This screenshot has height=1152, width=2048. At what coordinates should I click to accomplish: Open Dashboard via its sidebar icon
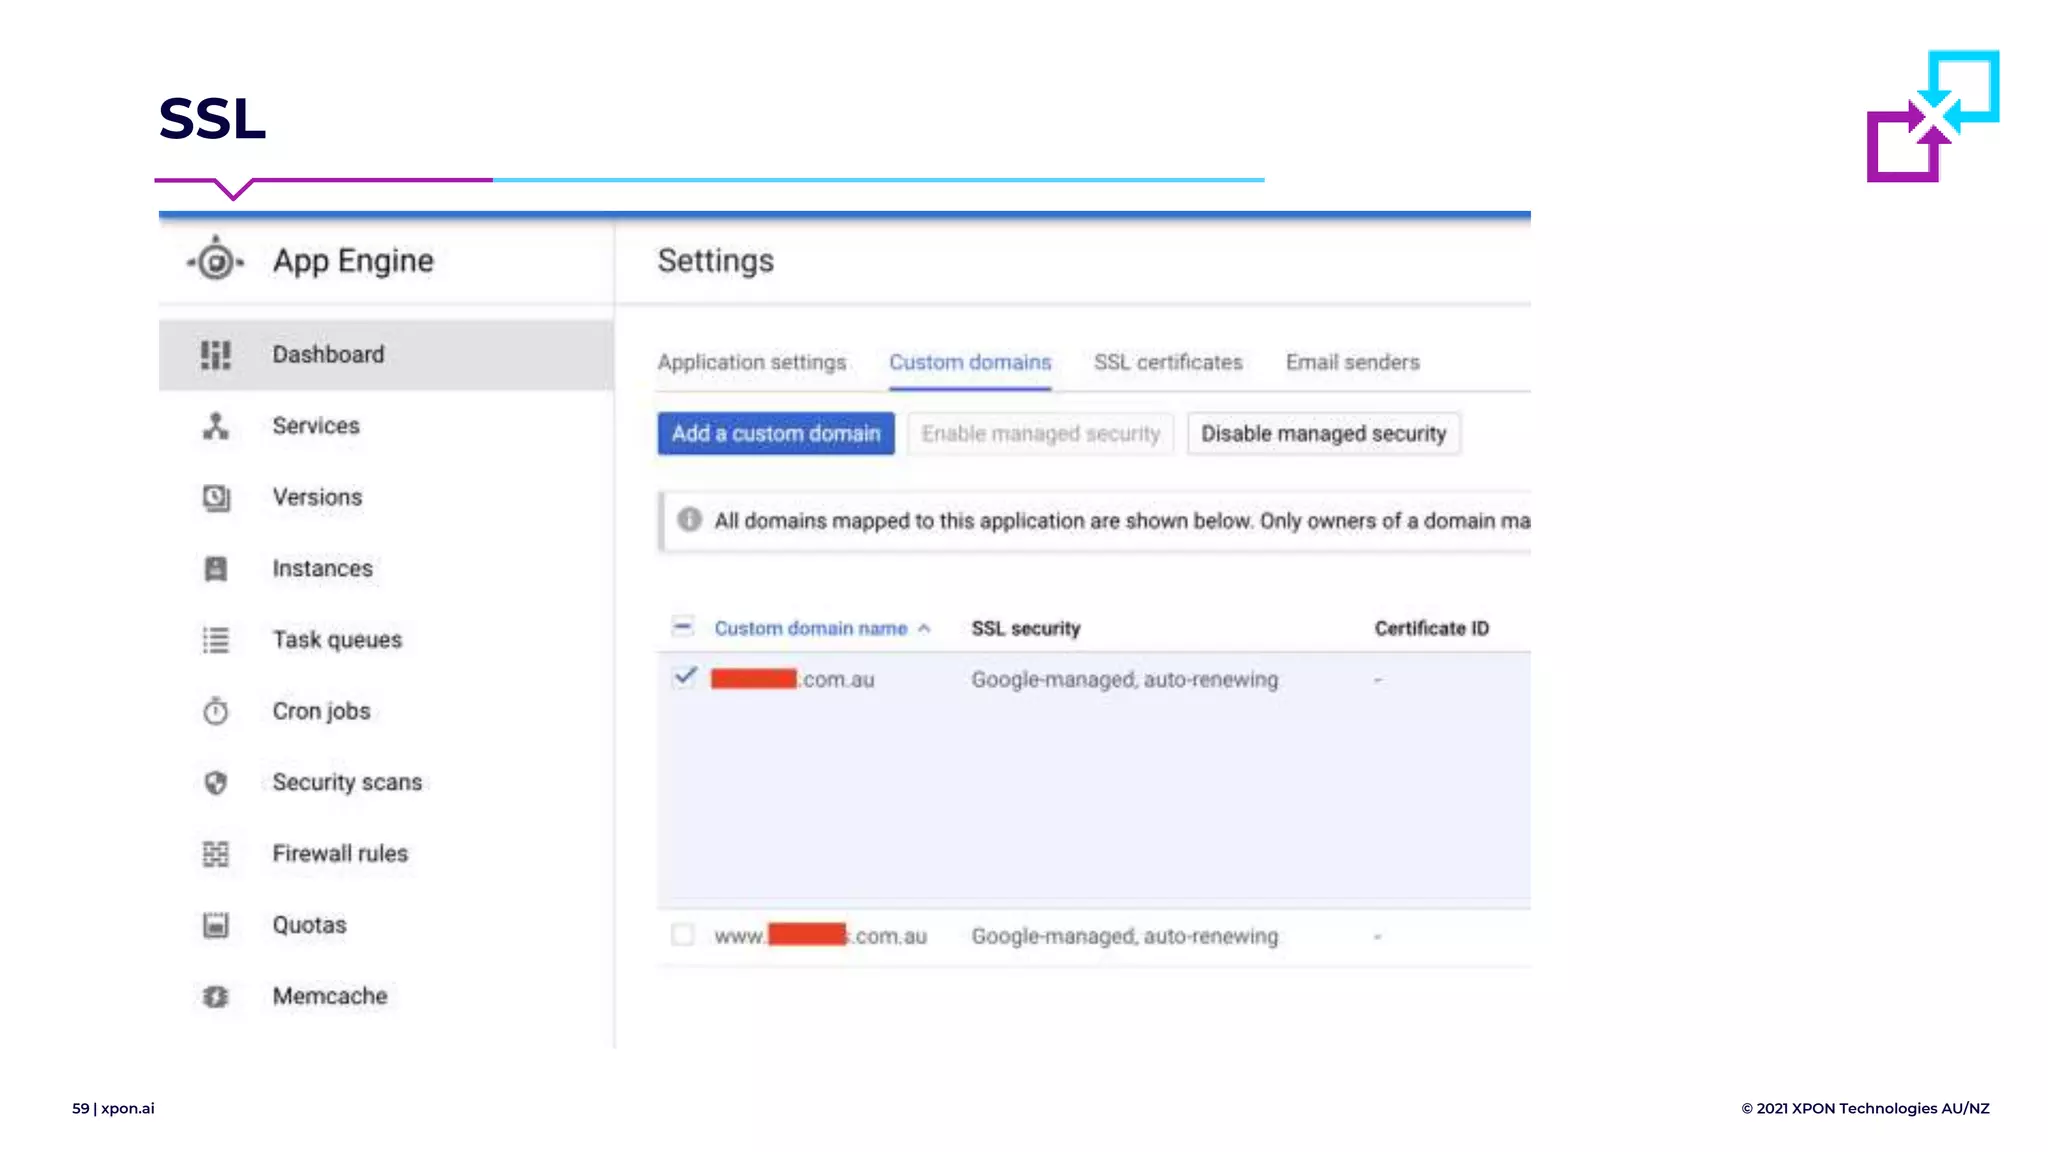[x=215, y=355]
